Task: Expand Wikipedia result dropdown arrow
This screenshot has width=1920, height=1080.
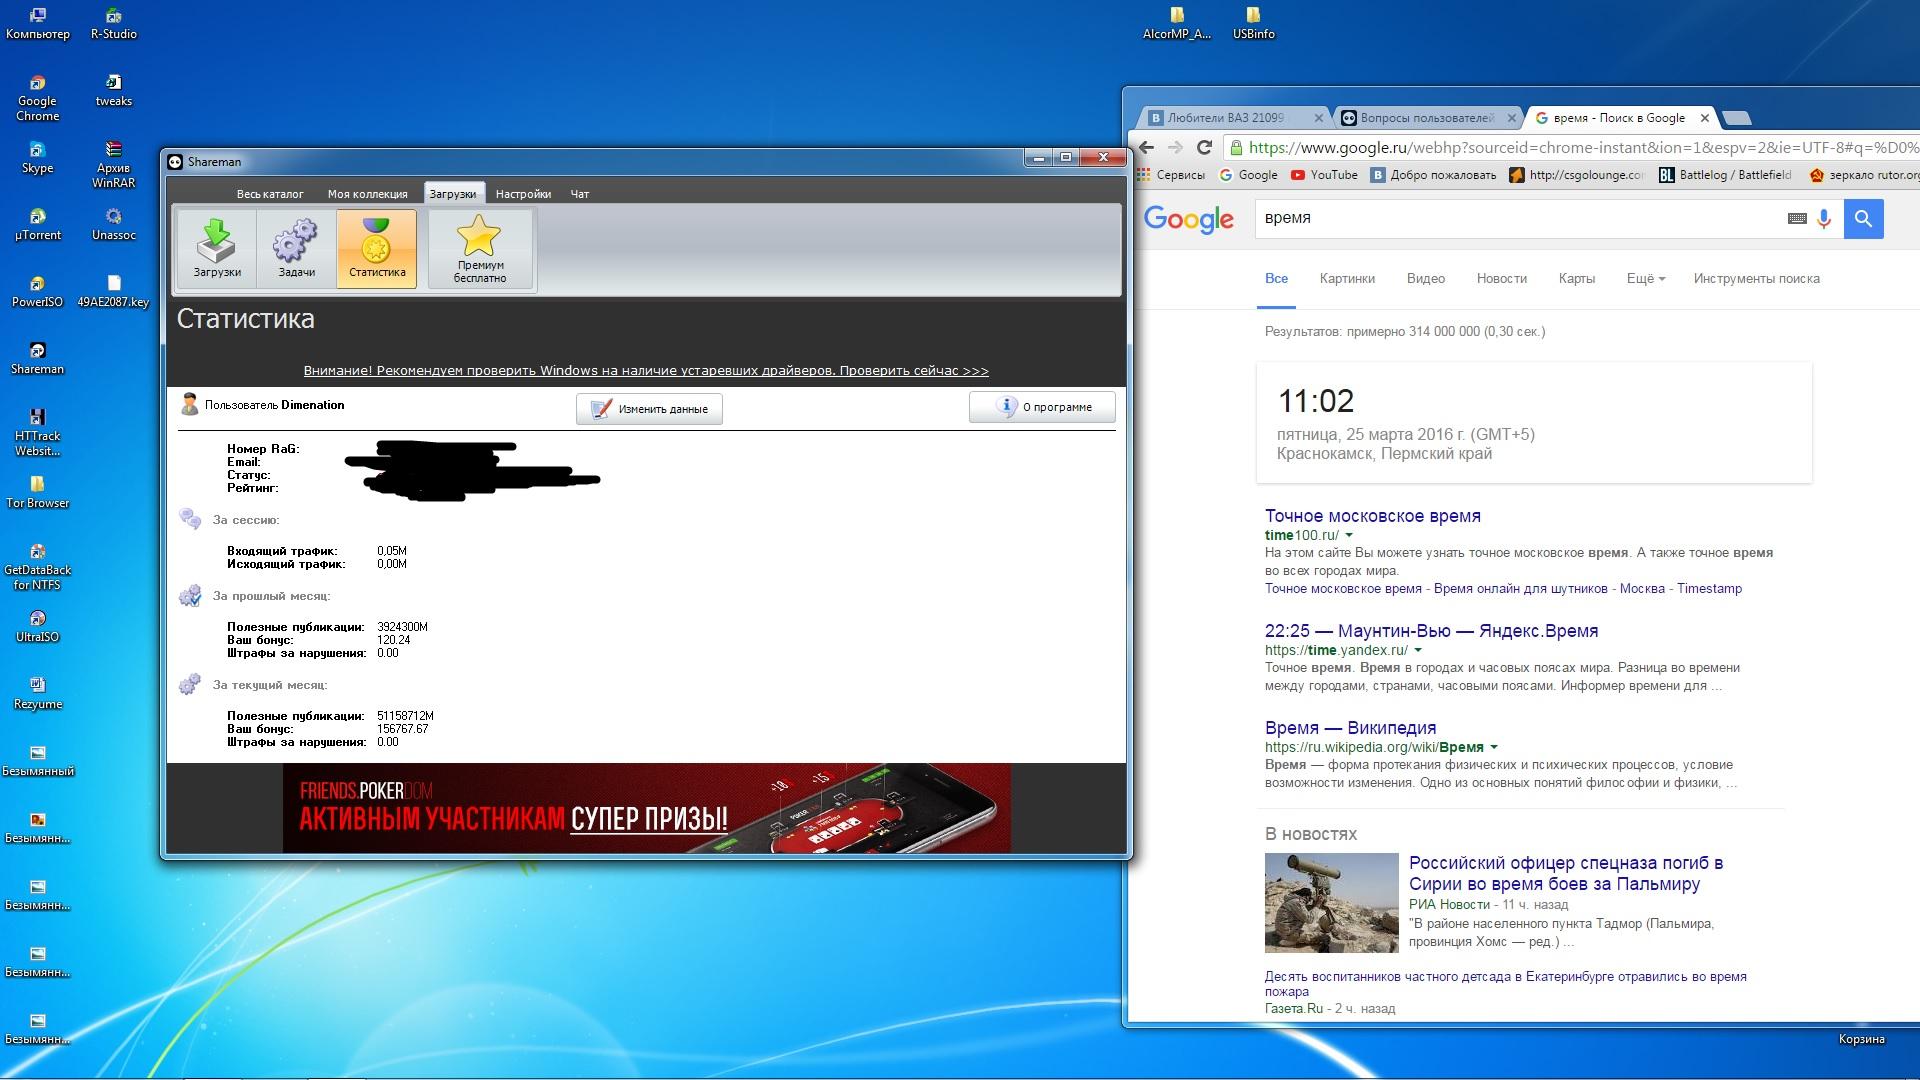Action: [x=1494, y=748]
